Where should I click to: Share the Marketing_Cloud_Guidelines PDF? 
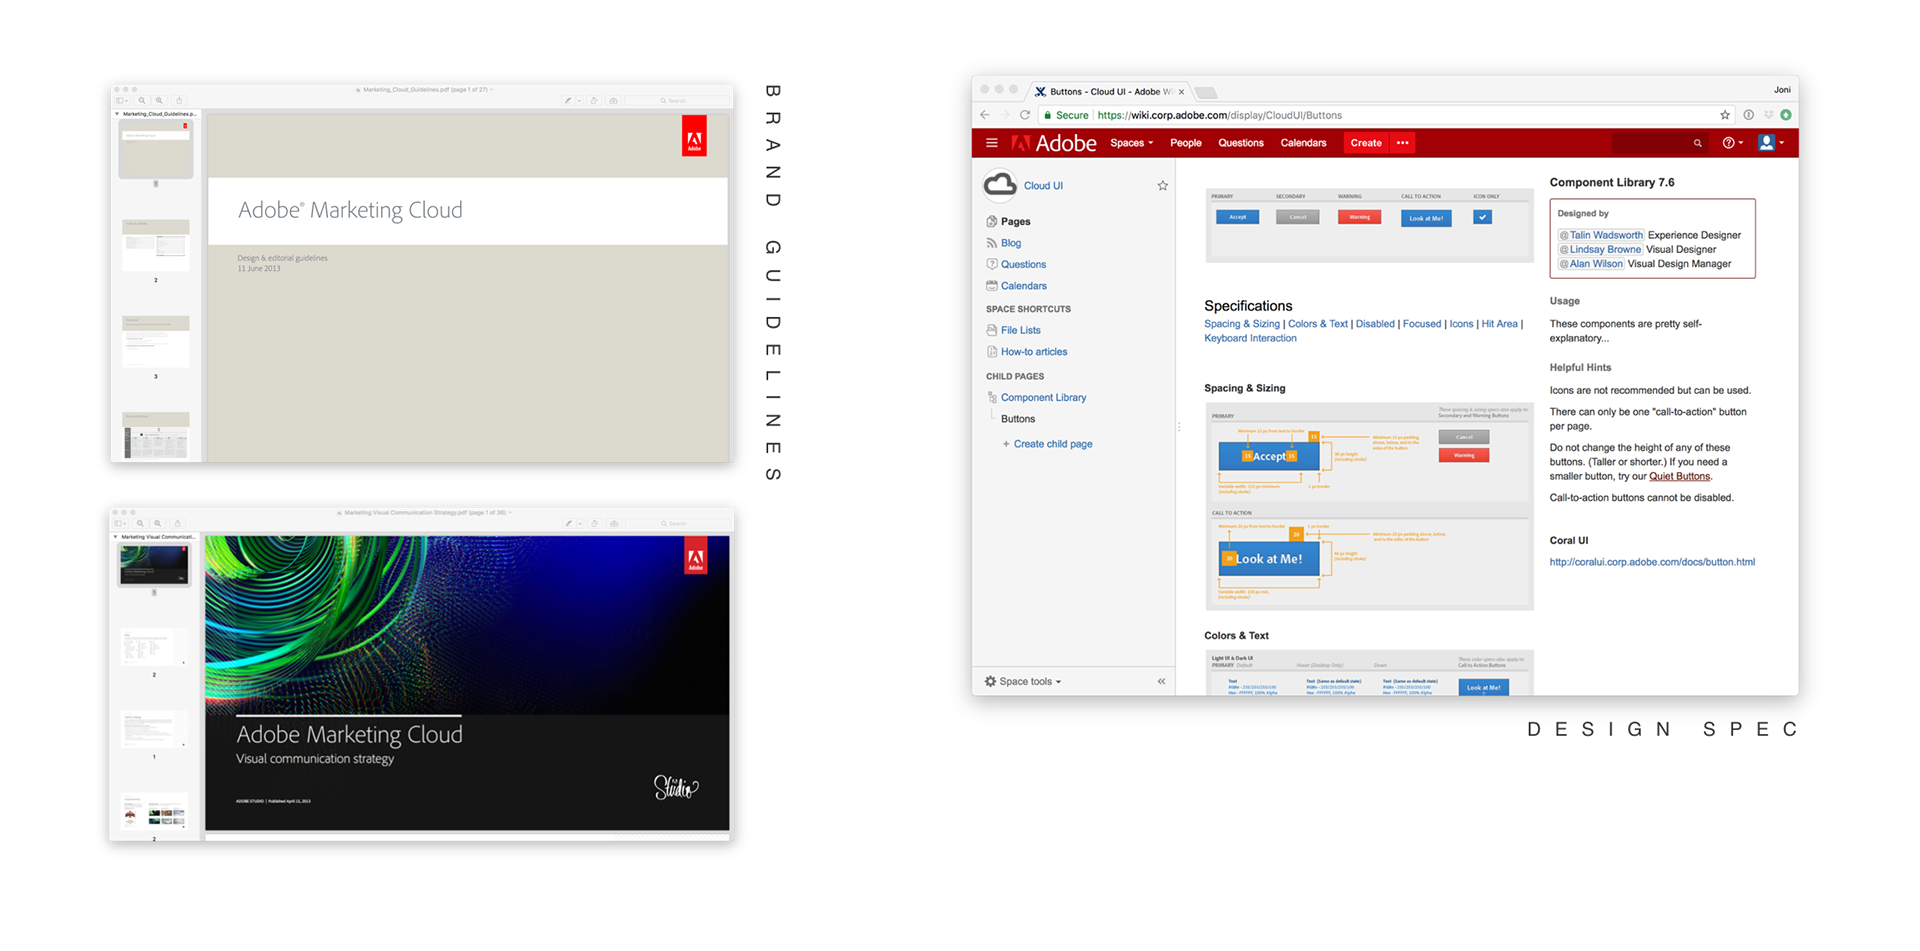pos(179,100)
